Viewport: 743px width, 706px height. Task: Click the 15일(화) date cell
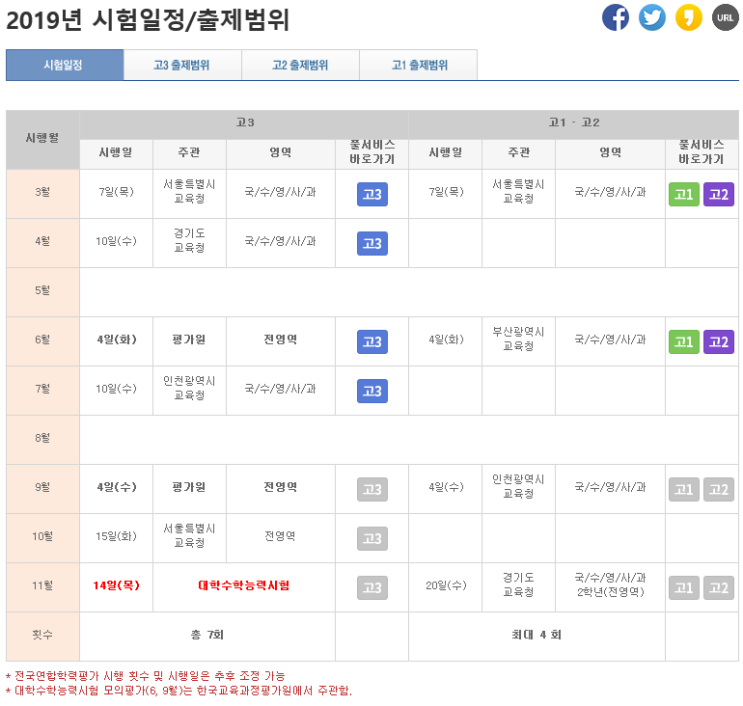tap(116, 537)
